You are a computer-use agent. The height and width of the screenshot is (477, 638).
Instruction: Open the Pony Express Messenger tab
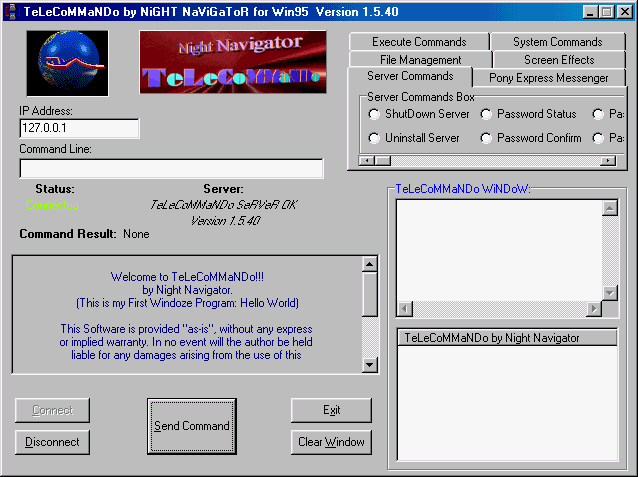(549, 78)
